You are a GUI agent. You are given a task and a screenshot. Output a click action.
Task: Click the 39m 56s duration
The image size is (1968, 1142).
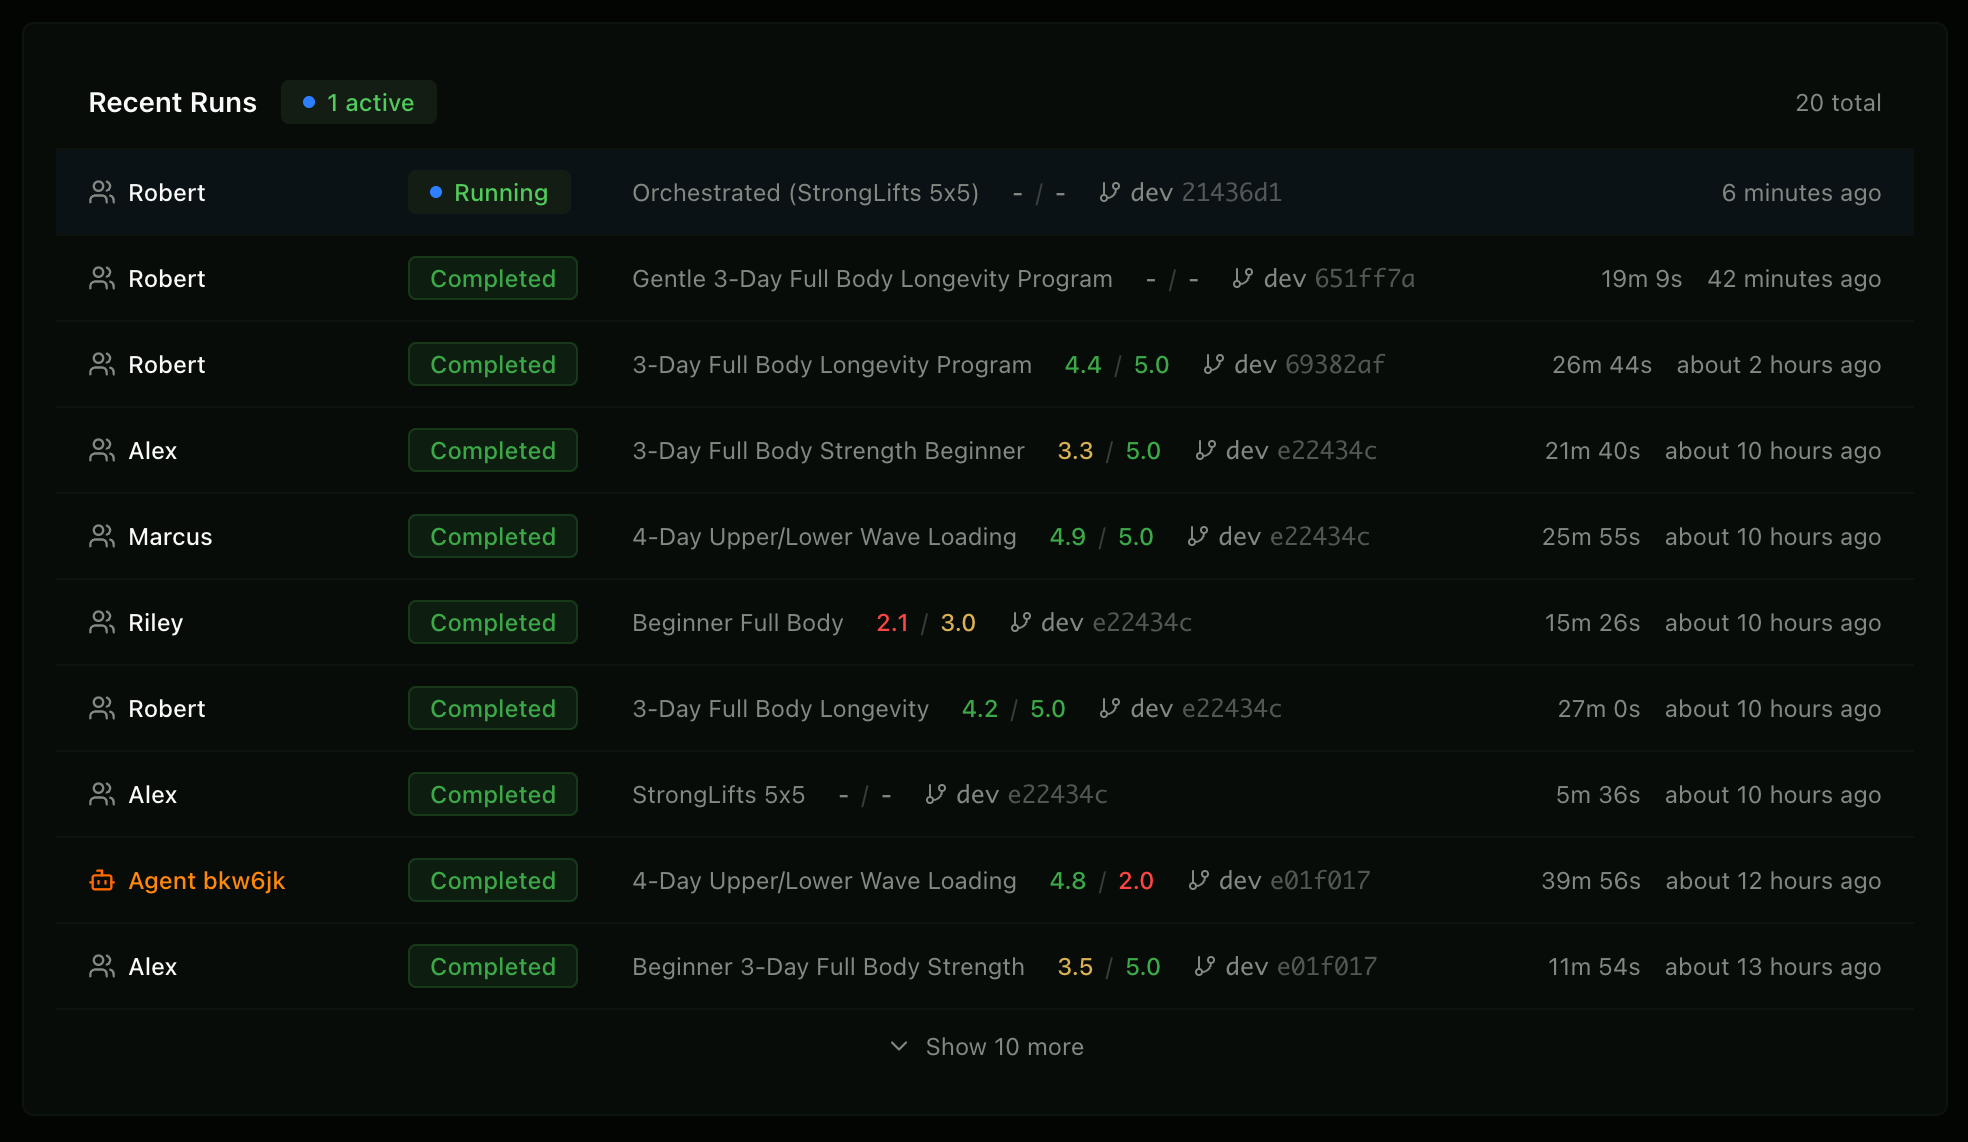pos(1591,880)
